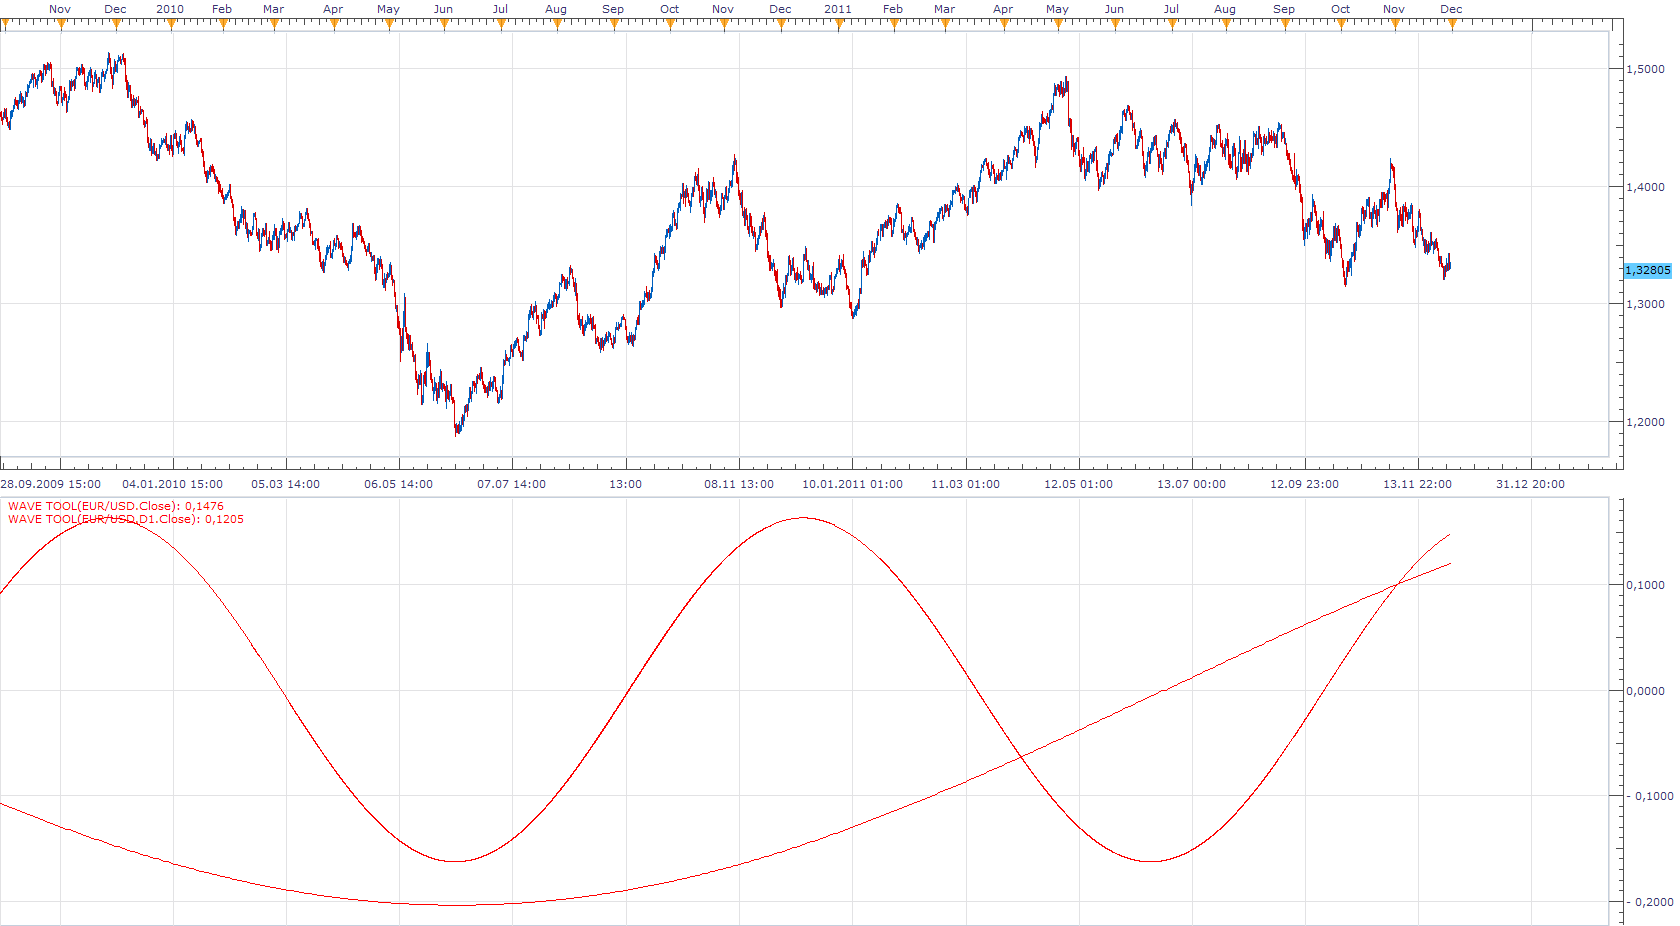Select the 1,3000 price axis label
The image size is (1680, 926).
1646,304
